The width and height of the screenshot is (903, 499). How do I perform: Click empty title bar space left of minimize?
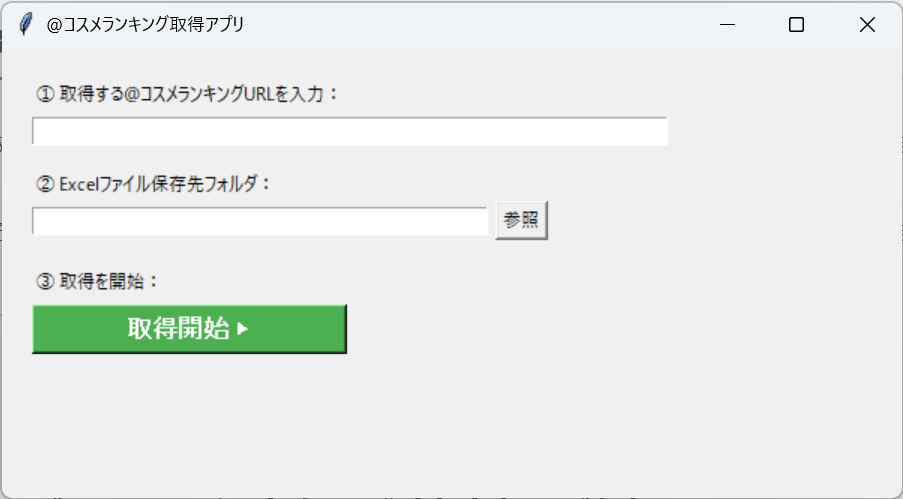[500, 25]
